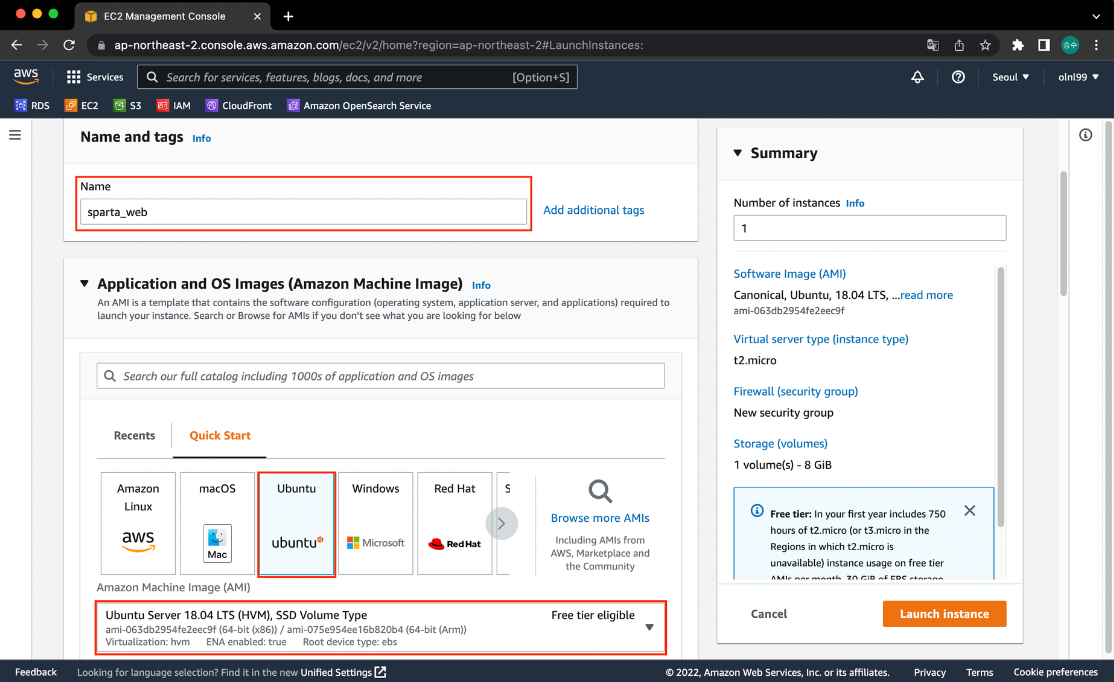Open the Seoul region dropdown

(x=1010, y=77)
